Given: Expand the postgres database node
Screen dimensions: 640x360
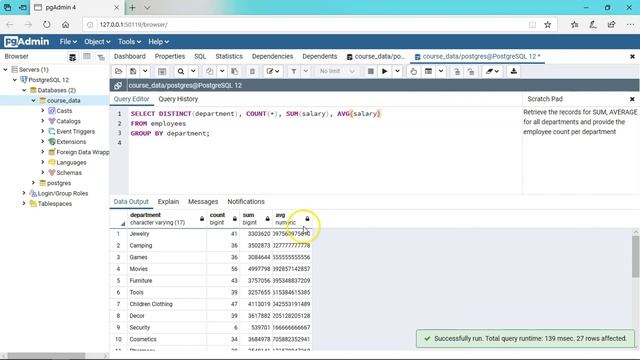Looking at the screenshot, I should pos(33,182).
